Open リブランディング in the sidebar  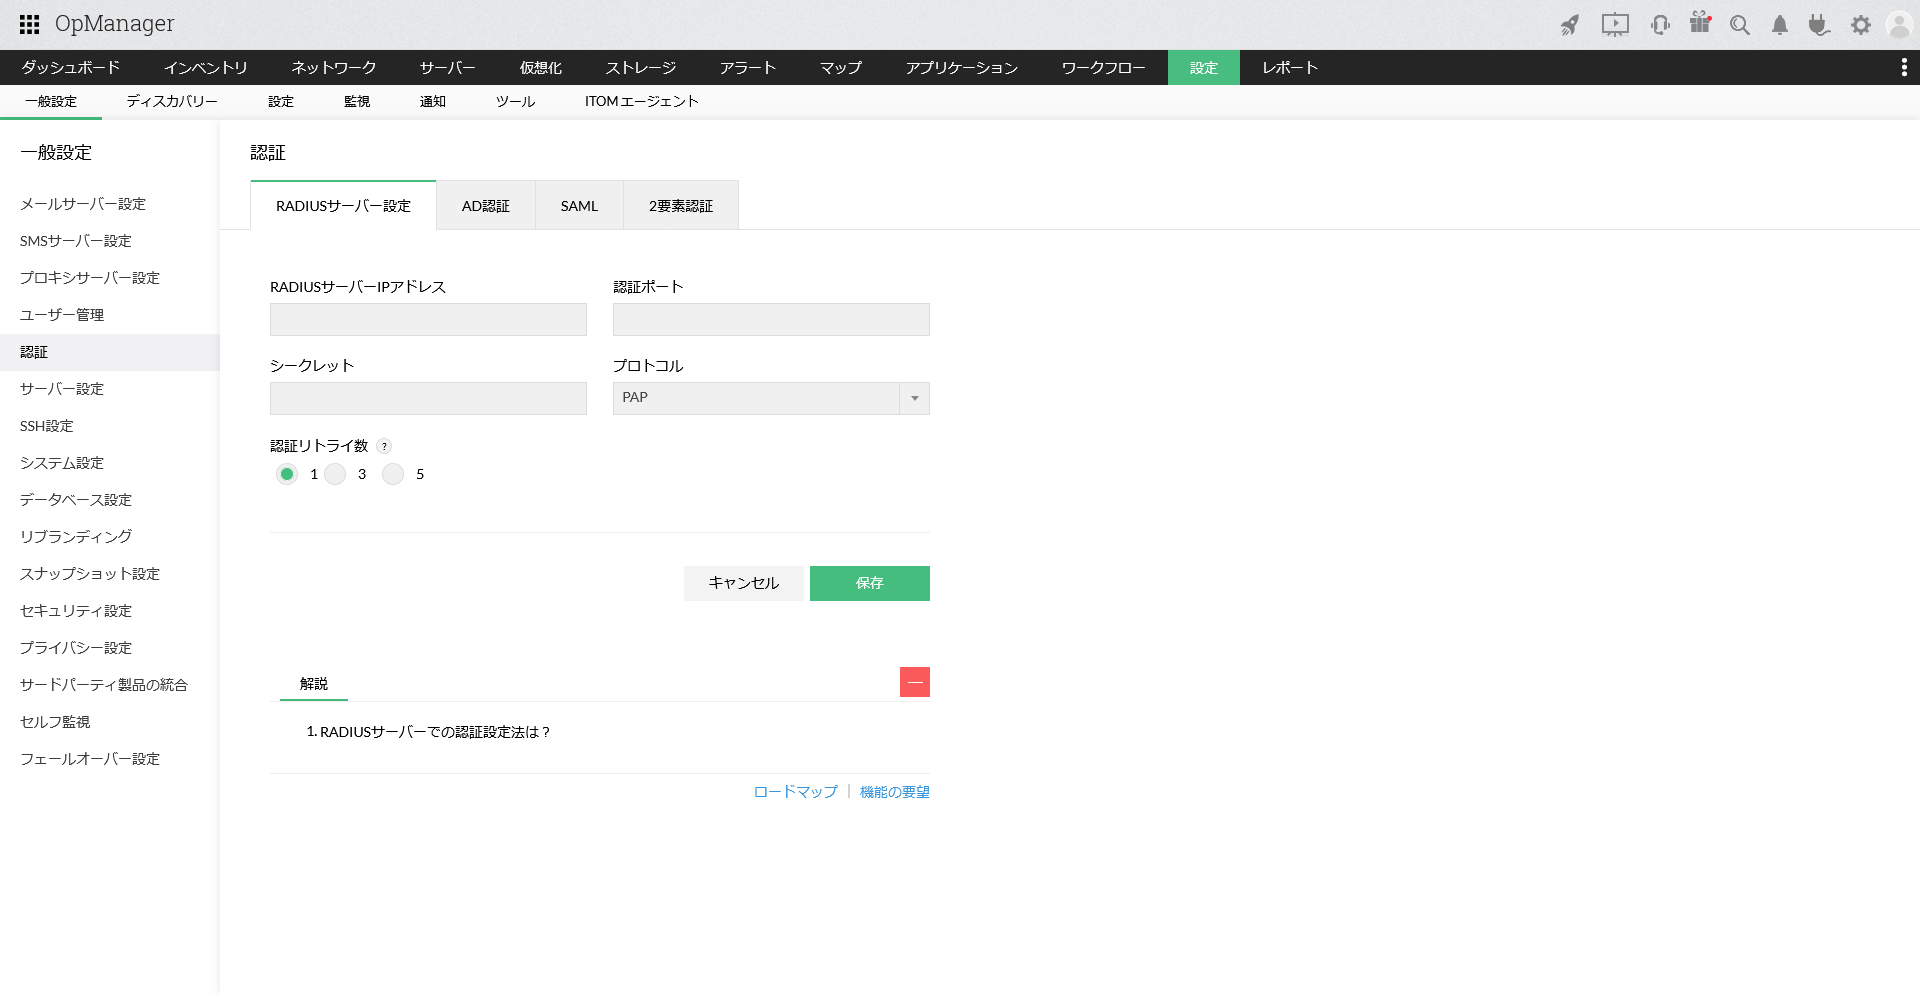[x=110, y=537]
